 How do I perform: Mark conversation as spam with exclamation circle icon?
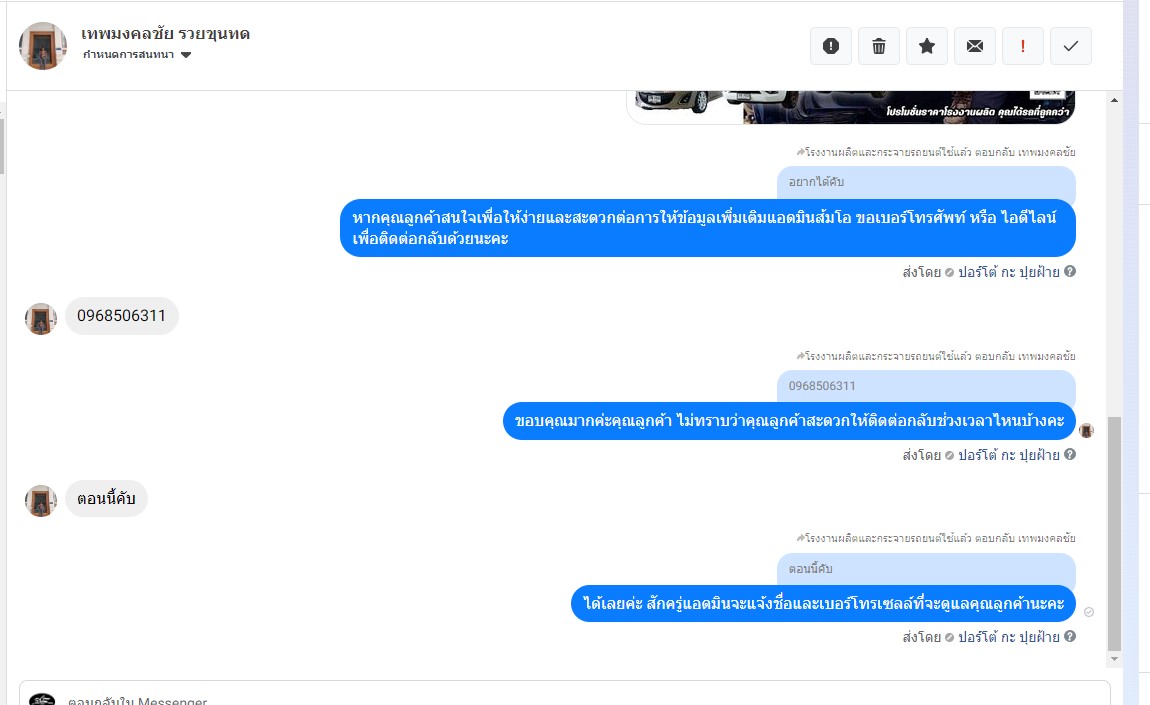click(830, 46)
